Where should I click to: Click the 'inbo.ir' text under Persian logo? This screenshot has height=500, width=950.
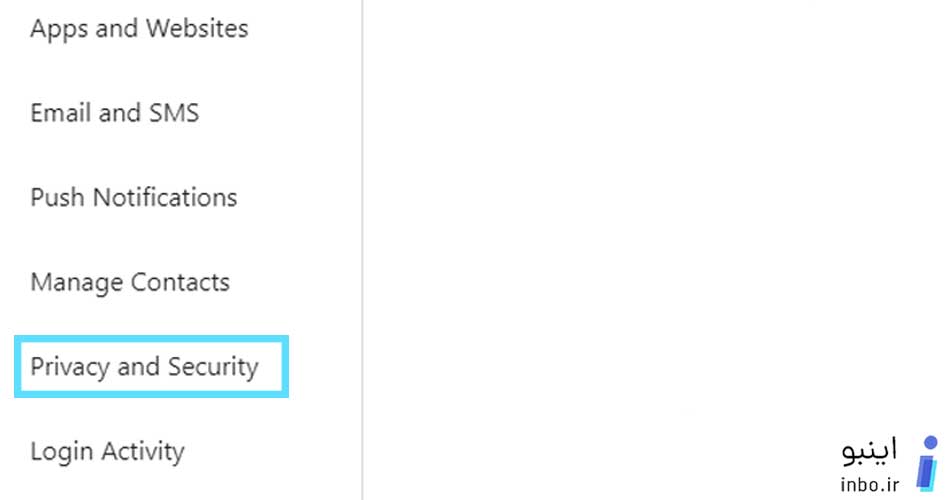click(x=870, y=484)
